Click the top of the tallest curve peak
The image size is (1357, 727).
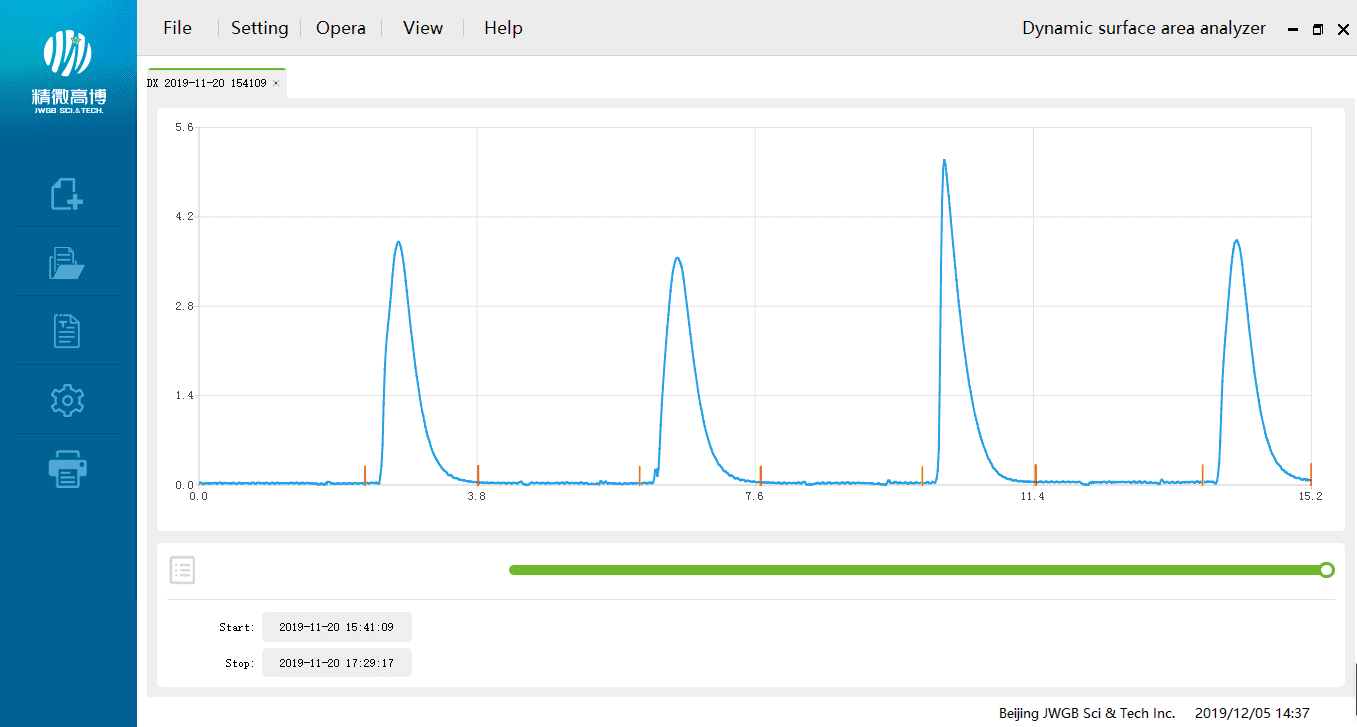coord(943,161)
